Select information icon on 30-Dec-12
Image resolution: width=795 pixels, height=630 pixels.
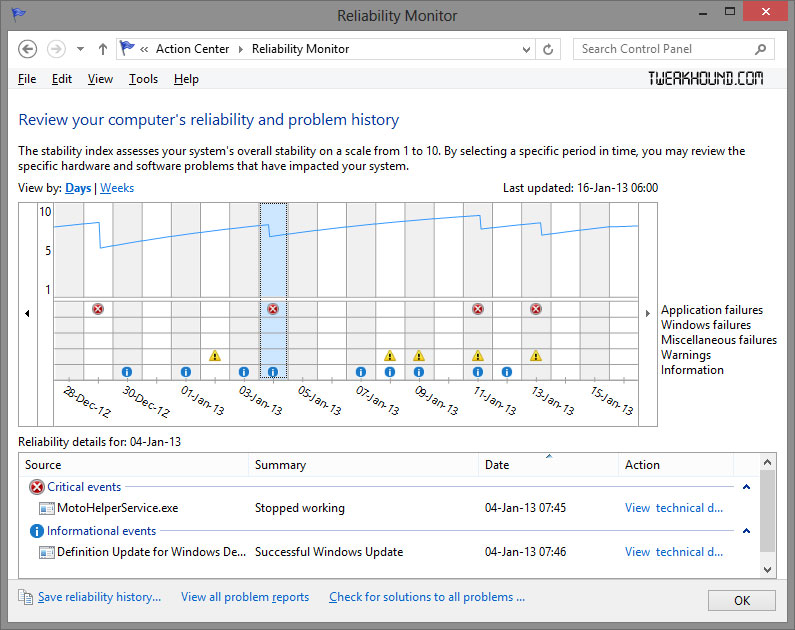click(x=127, y=372)
